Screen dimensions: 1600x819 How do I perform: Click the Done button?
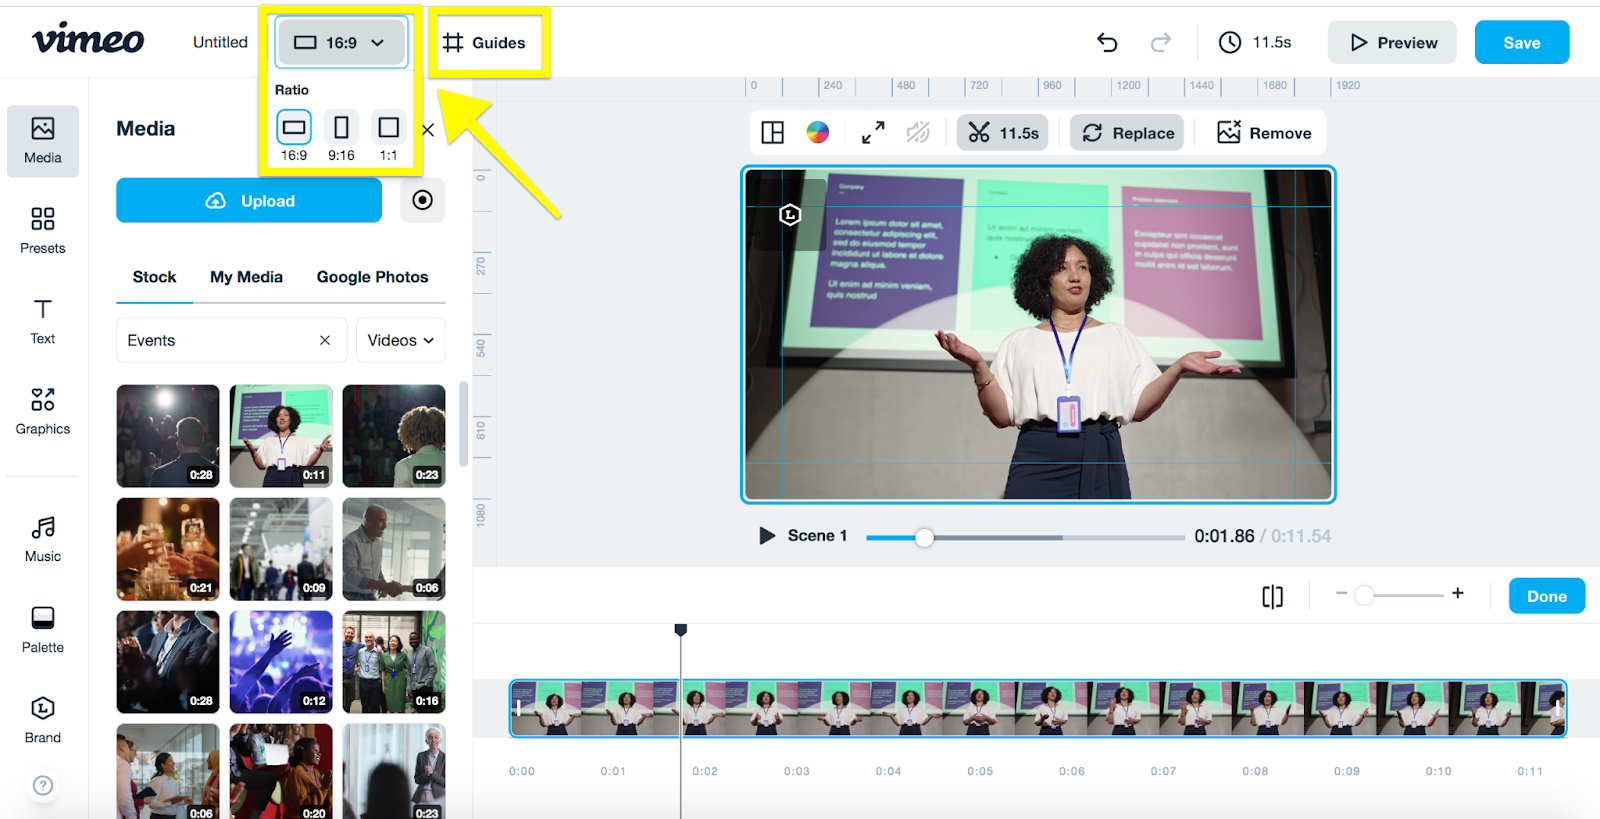point(1547,596)
